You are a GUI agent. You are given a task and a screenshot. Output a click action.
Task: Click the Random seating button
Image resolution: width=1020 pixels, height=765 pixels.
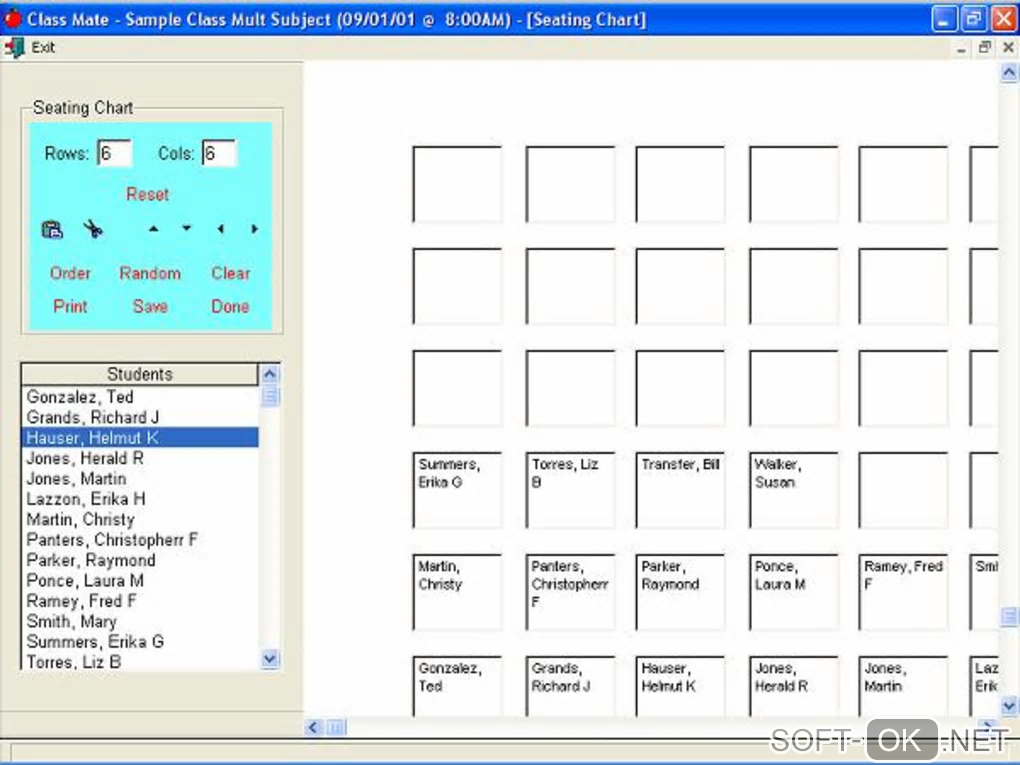coord(150,273)
